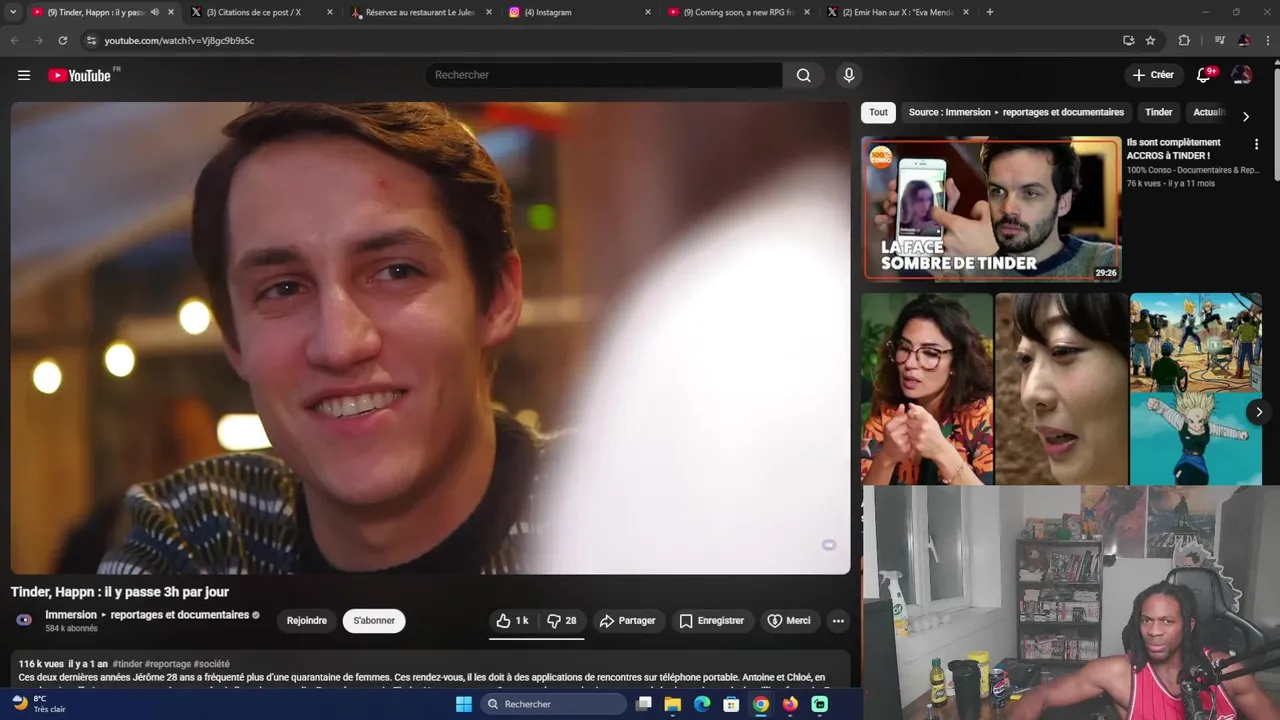The width and height of the screenshot is (1280, 720).
Task: Open Immersion reportages et documentaires channel link
Action: [147, 615]
